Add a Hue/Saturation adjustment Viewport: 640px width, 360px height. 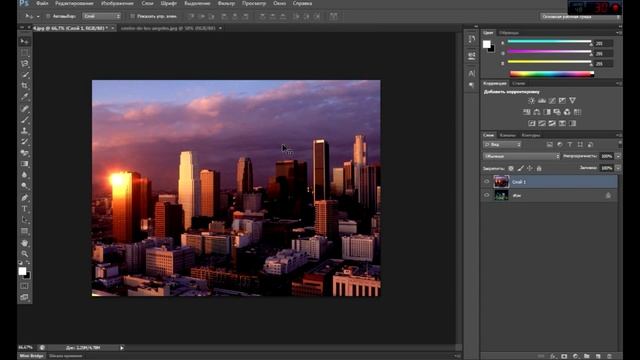click(527, 112)
